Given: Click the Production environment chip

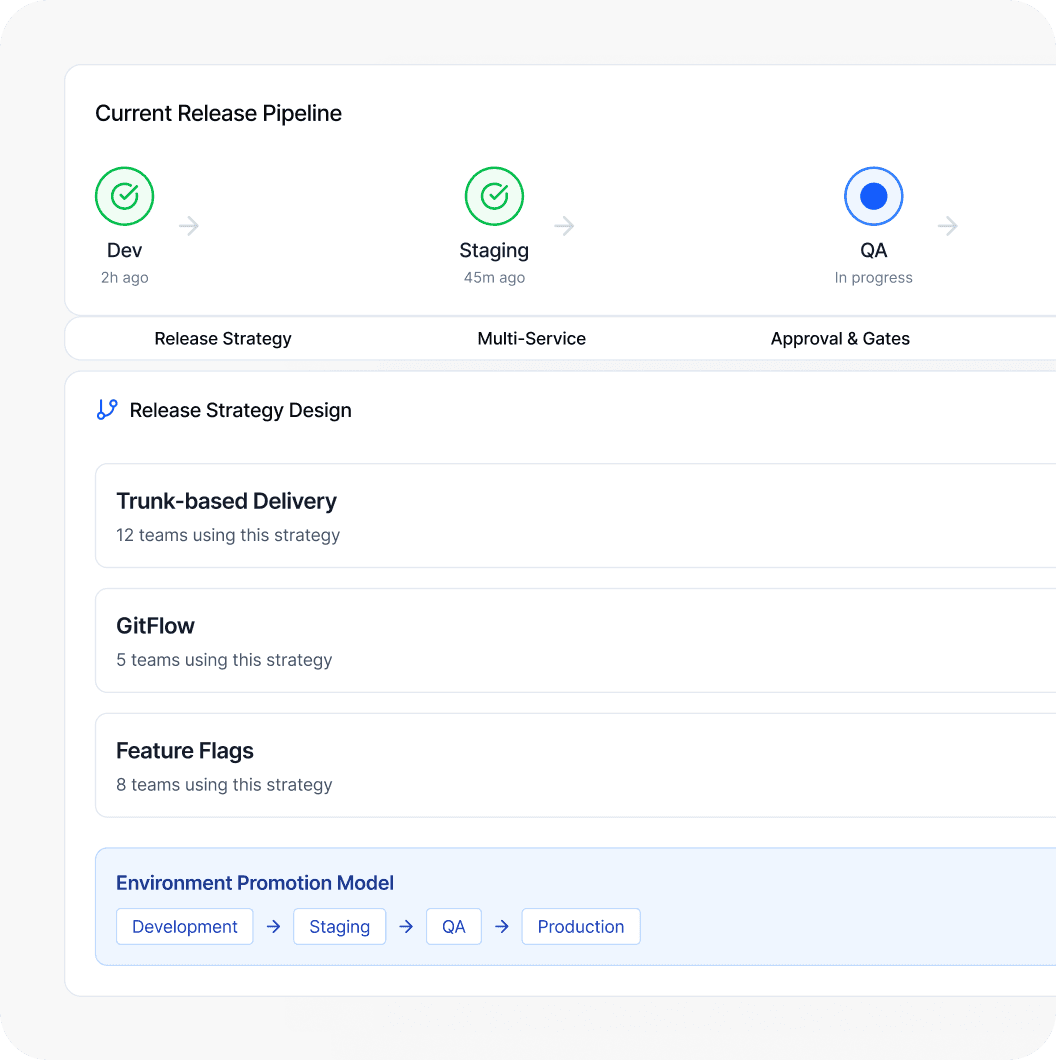Looking at the screenshot, I should coord(581,926).
